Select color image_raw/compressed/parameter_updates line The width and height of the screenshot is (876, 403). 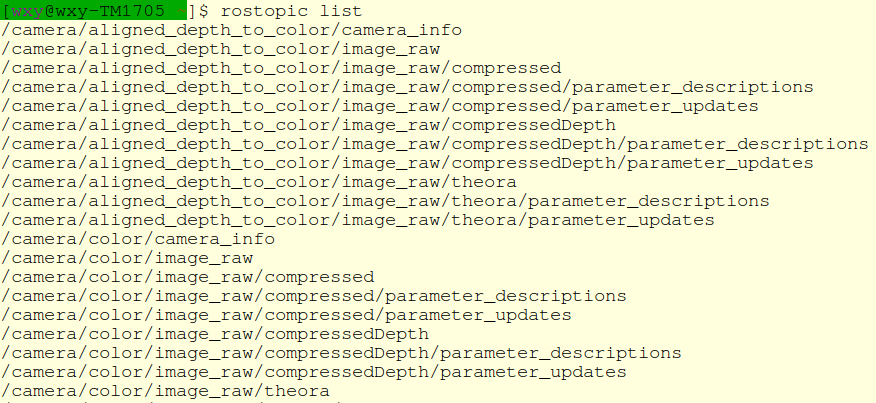pos(287,315)
